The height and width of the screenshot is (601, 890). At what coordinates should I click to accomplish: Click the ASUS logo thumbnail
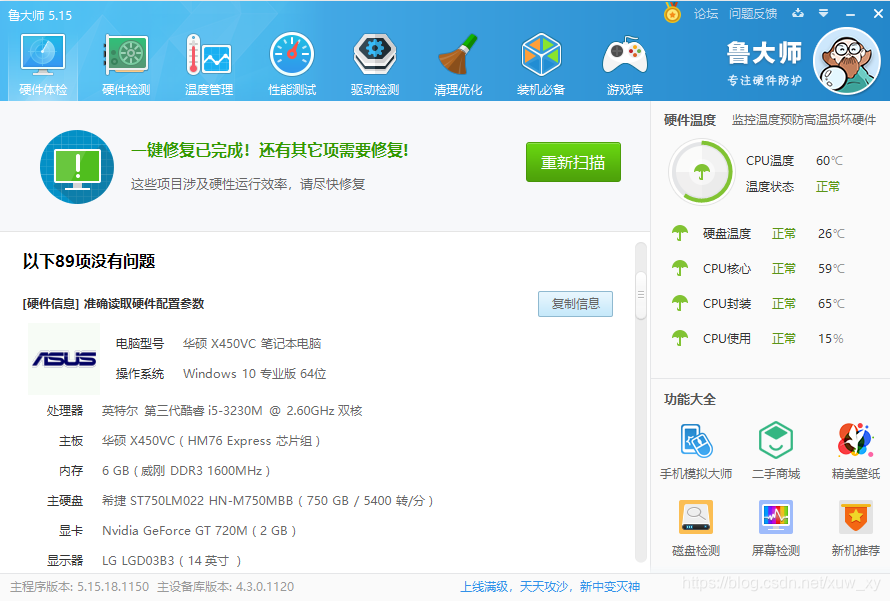click(x=64, y=359)
